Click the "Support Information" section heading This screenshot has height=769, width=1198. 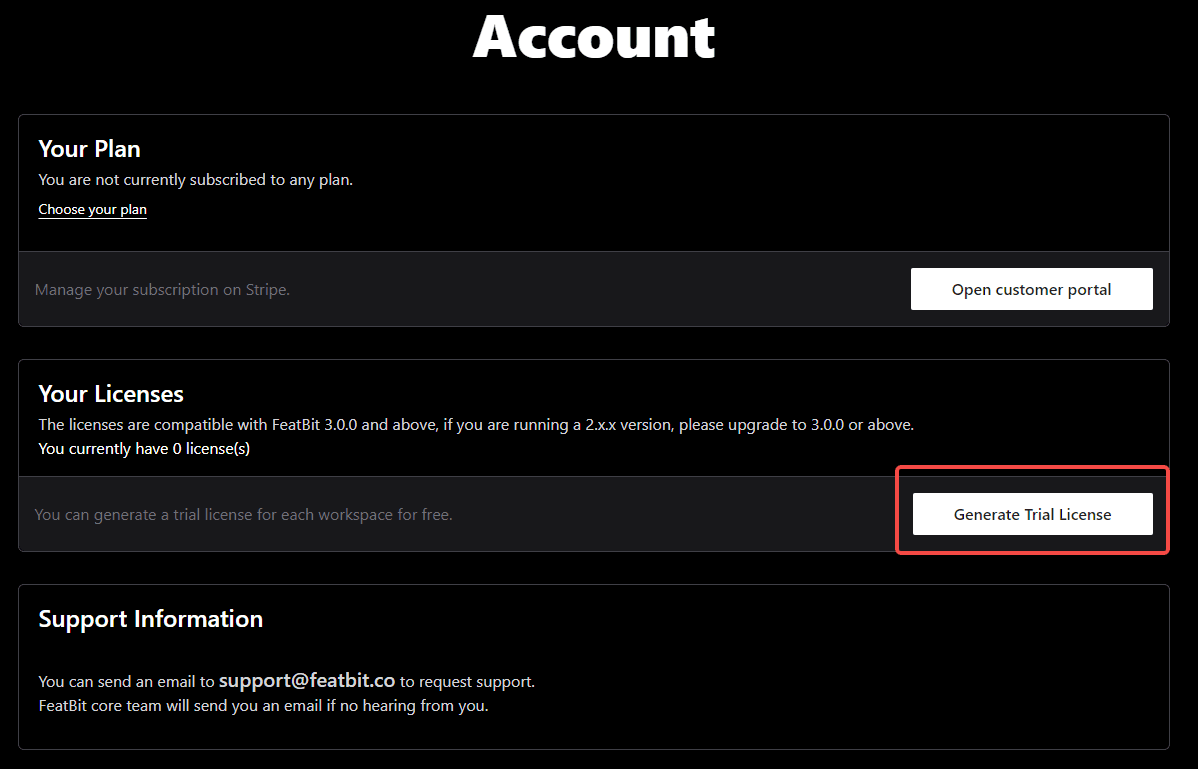pyautogui.click(x=150, y=618)
